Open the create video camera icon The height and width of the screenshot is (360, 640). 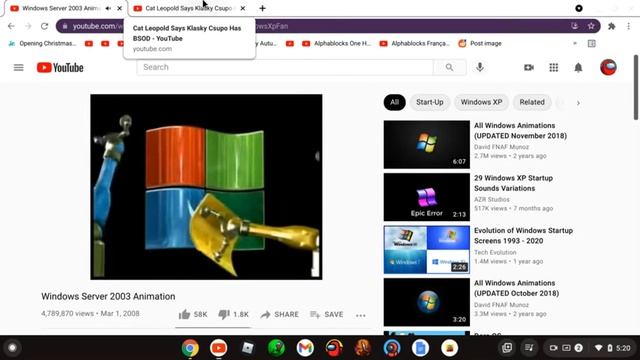point(529,67)
